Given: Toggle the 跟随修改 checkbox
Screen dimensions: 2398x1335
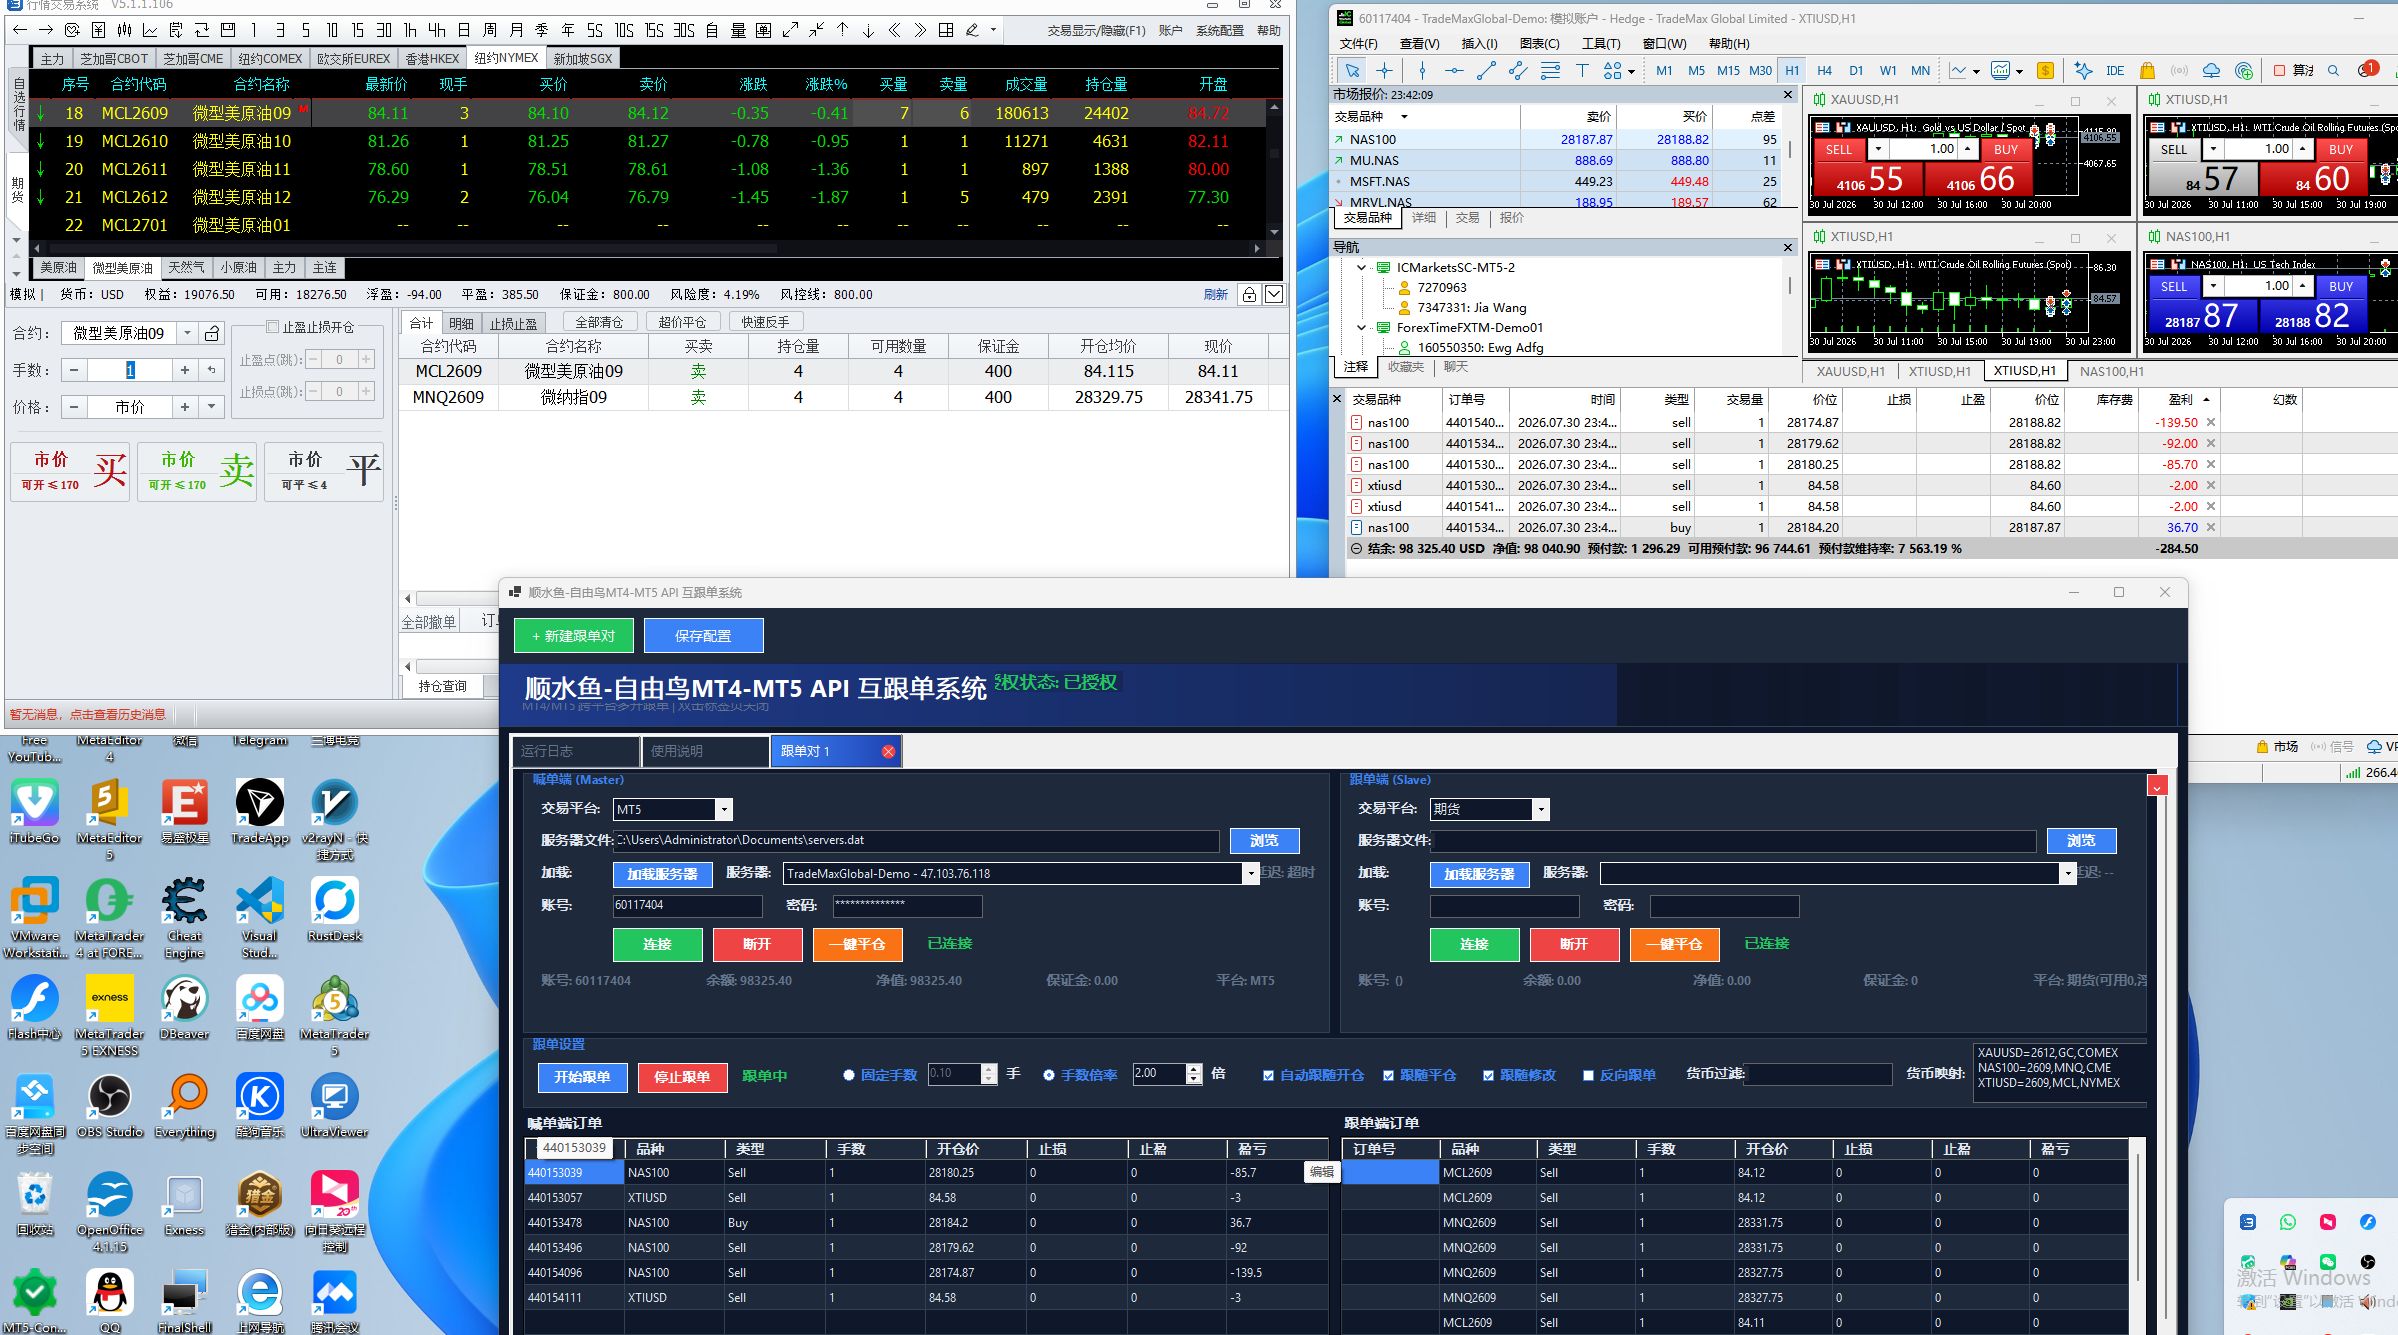Looking at the screenshot, I should point(1488,1075).
